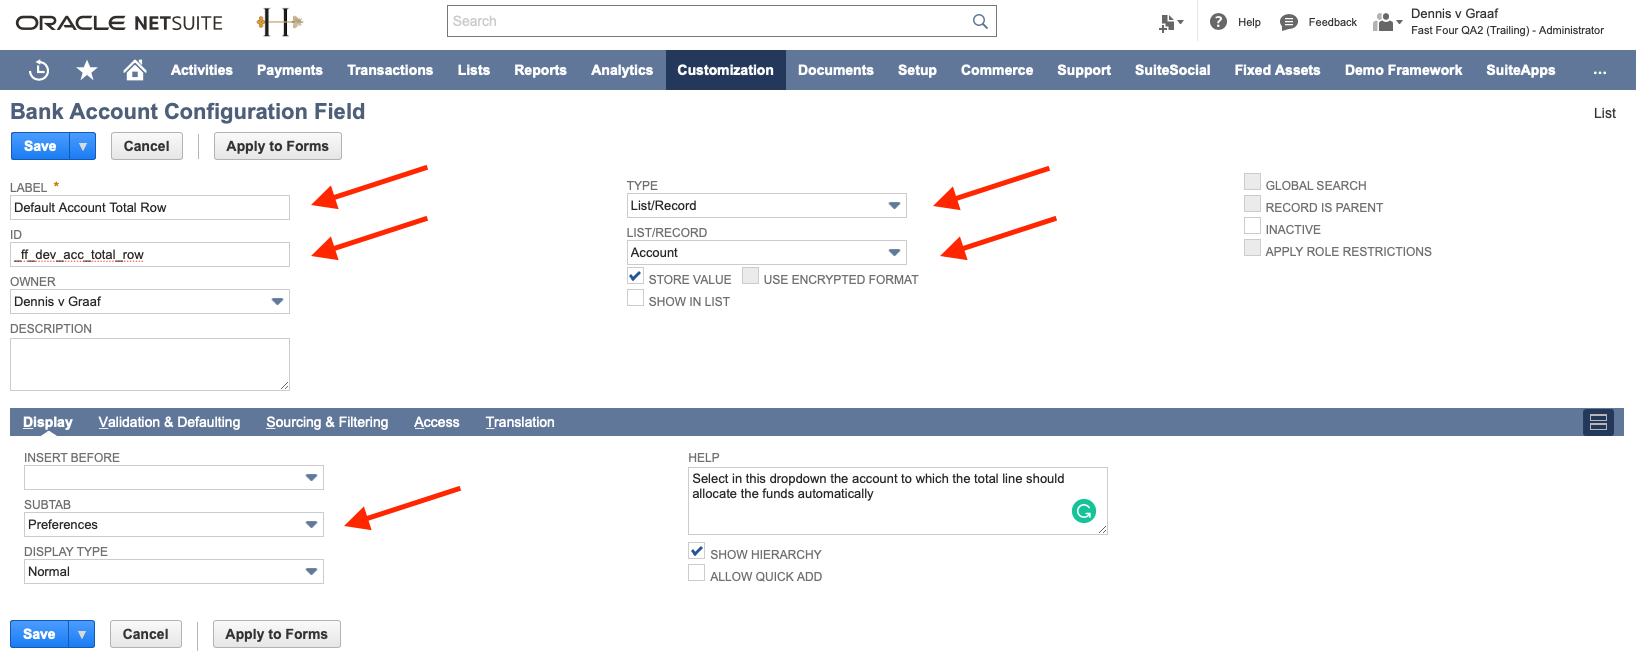Go to the Home house icon

coord(135,69)
